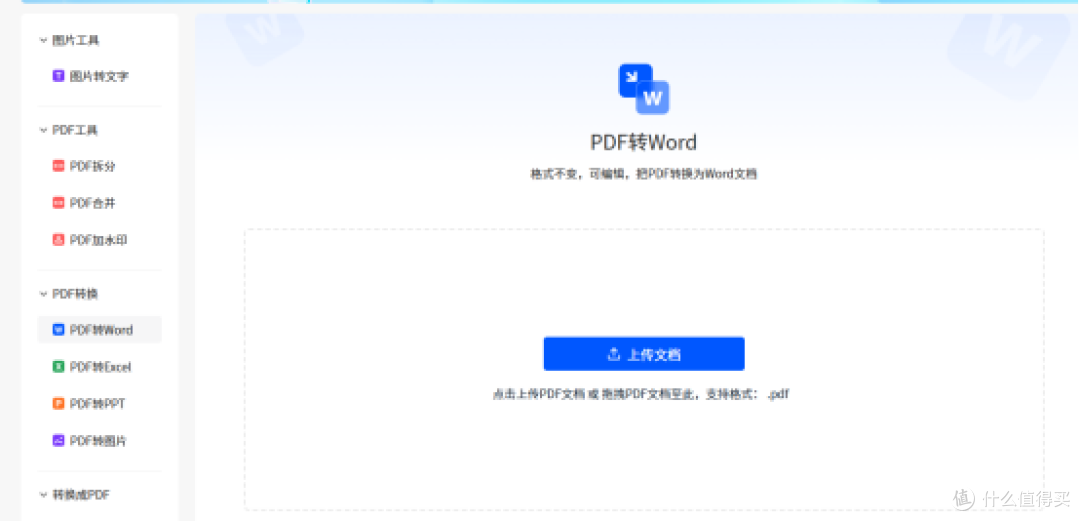Click the 图片工具 section header

[76, 41]
